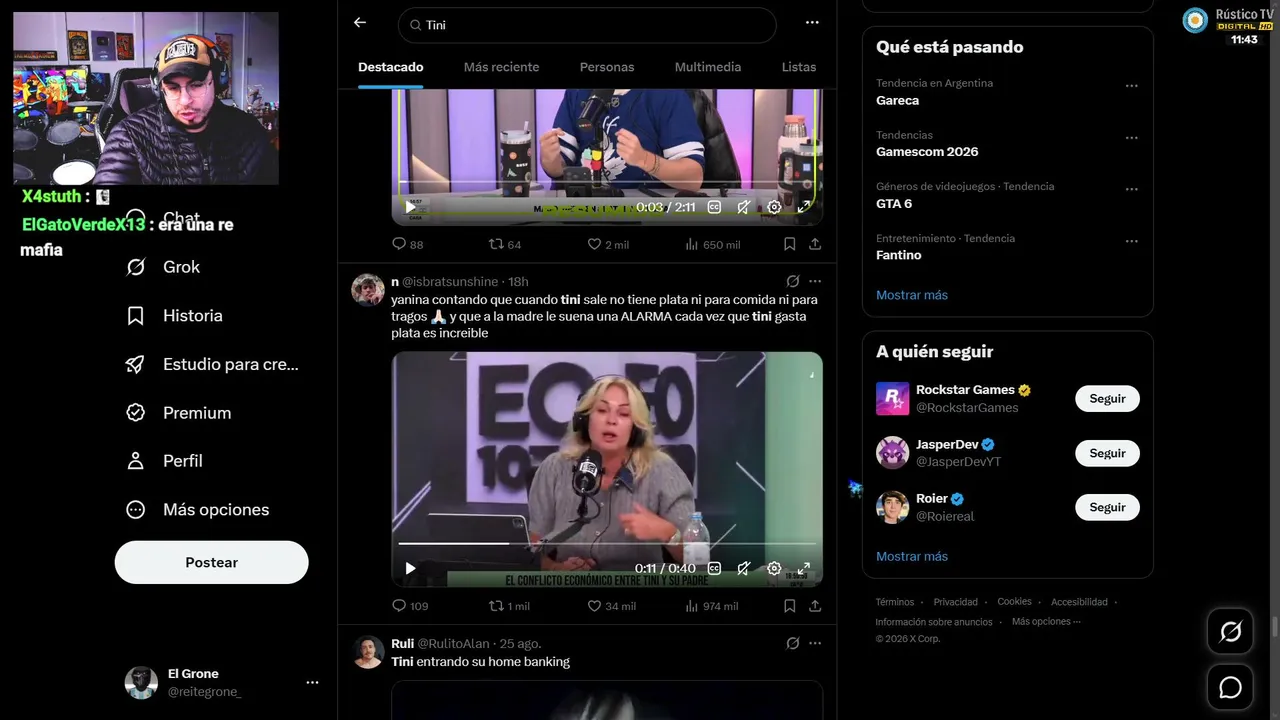
Task: Follow Rockstar Games
Action: 1107,399
